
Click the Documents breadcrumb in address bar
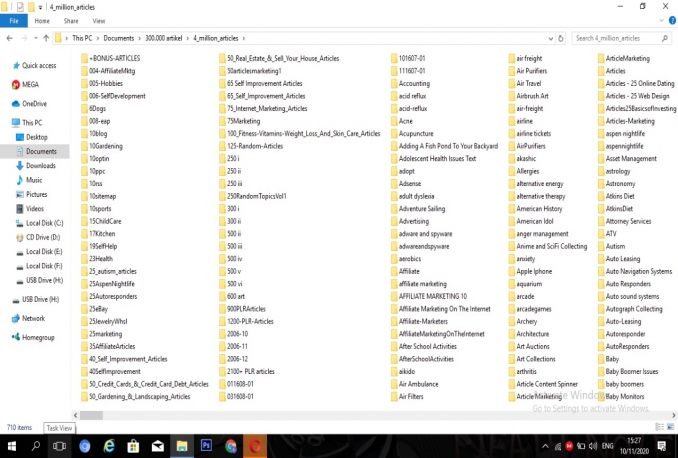point(117,38)
